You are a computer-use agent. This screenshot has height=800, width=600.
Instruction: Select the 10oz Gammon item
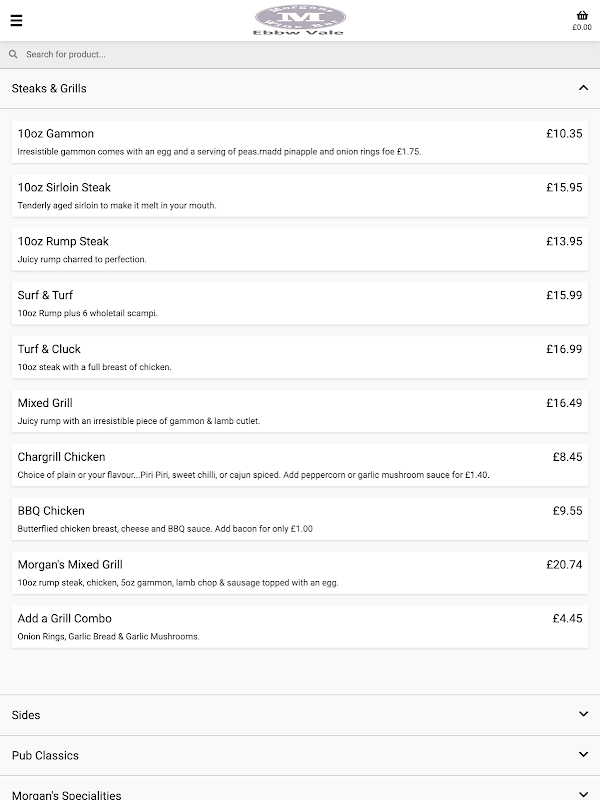300,142
